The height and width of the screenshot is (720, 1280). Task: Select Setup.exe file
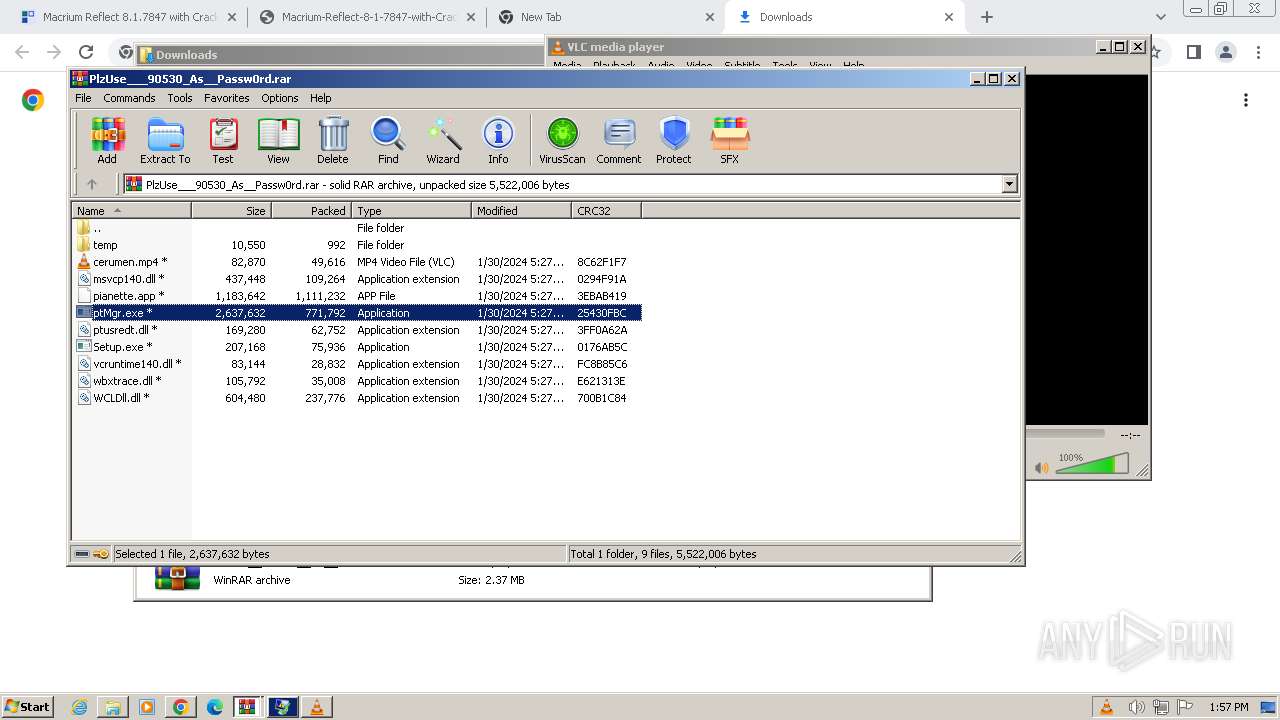tap(357, 347)
